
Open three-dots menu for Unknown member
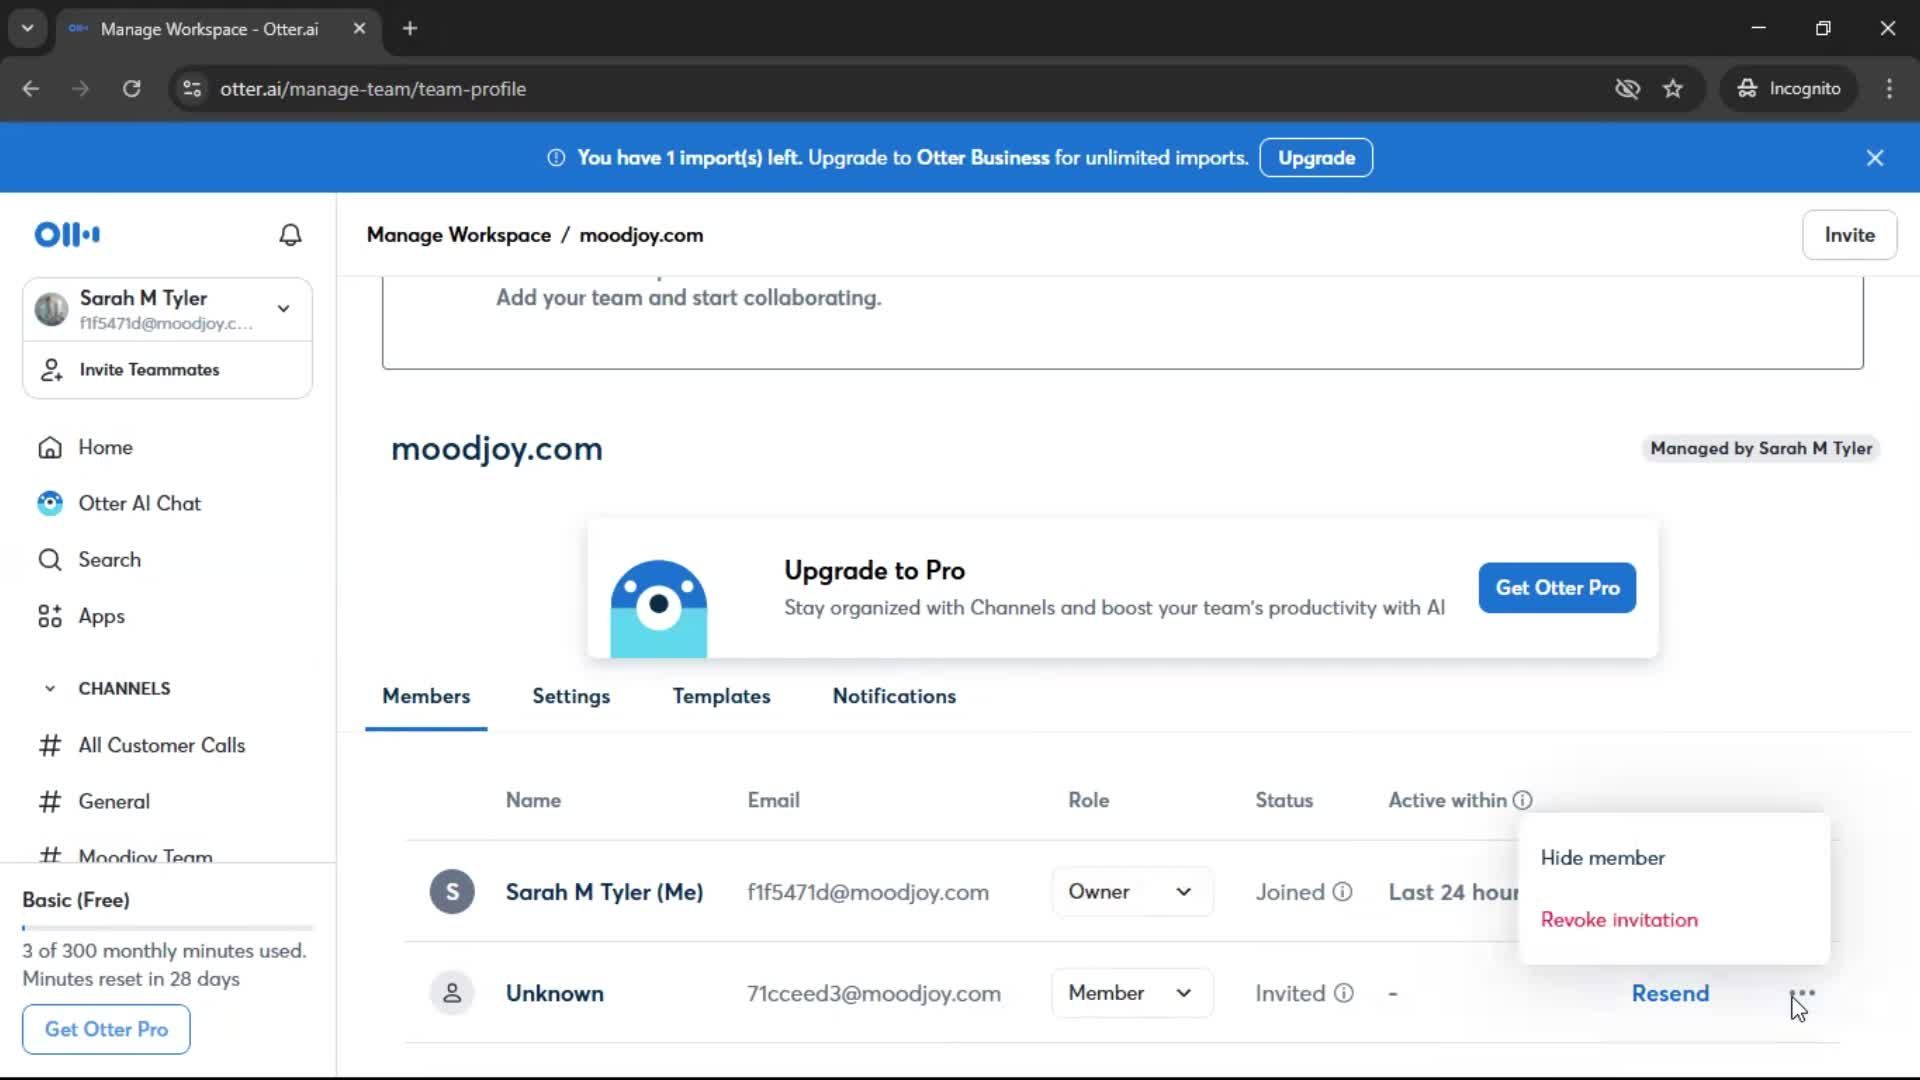click(x=1802, y=993)
